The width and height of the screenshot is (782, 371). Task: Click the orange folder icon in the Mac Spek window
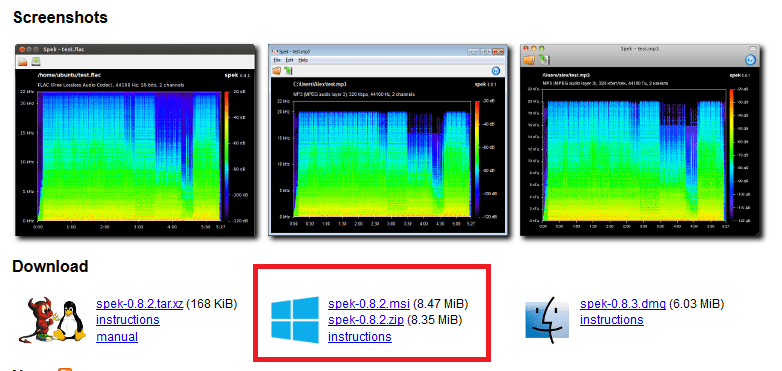coord(529,60)
